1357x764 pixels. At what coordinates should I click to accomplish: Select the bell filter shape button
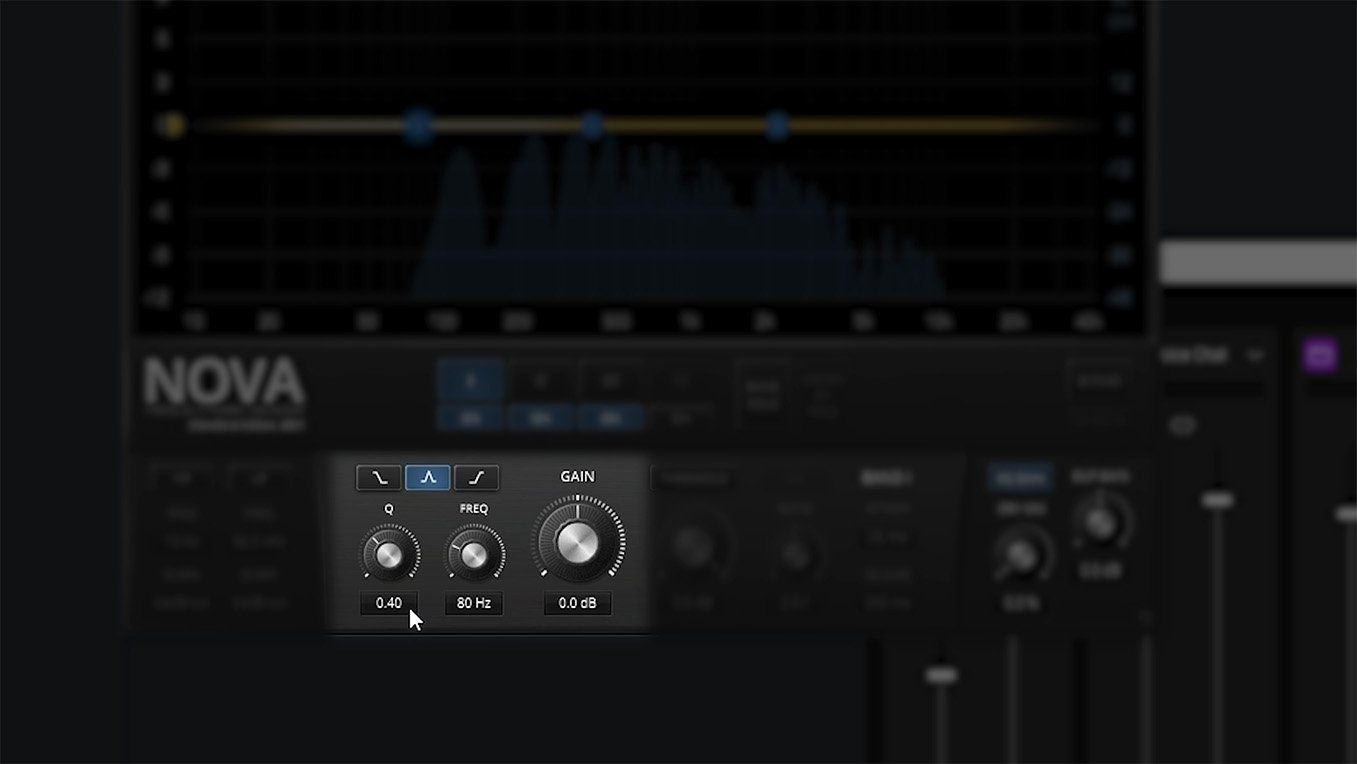coord(428,478)
